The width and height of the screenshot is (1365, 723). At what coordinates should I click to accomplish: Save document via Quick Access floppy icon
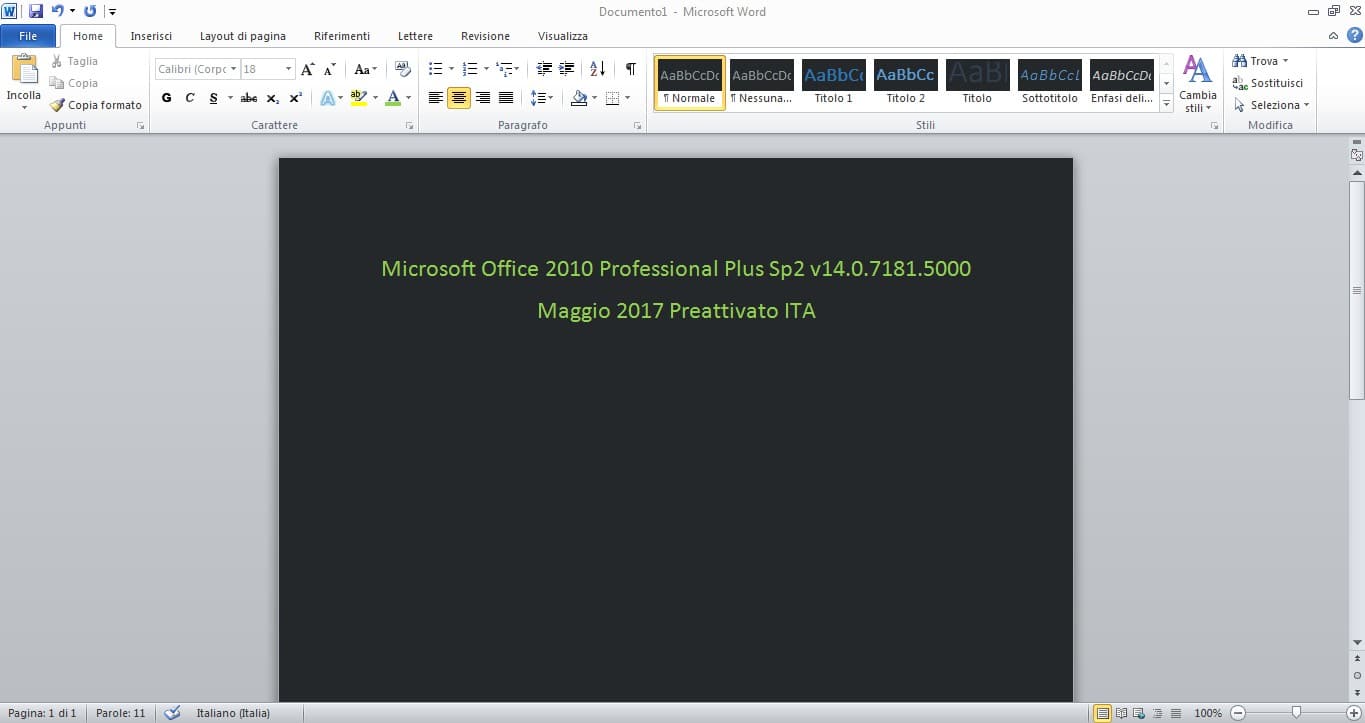tap(36, 11)
